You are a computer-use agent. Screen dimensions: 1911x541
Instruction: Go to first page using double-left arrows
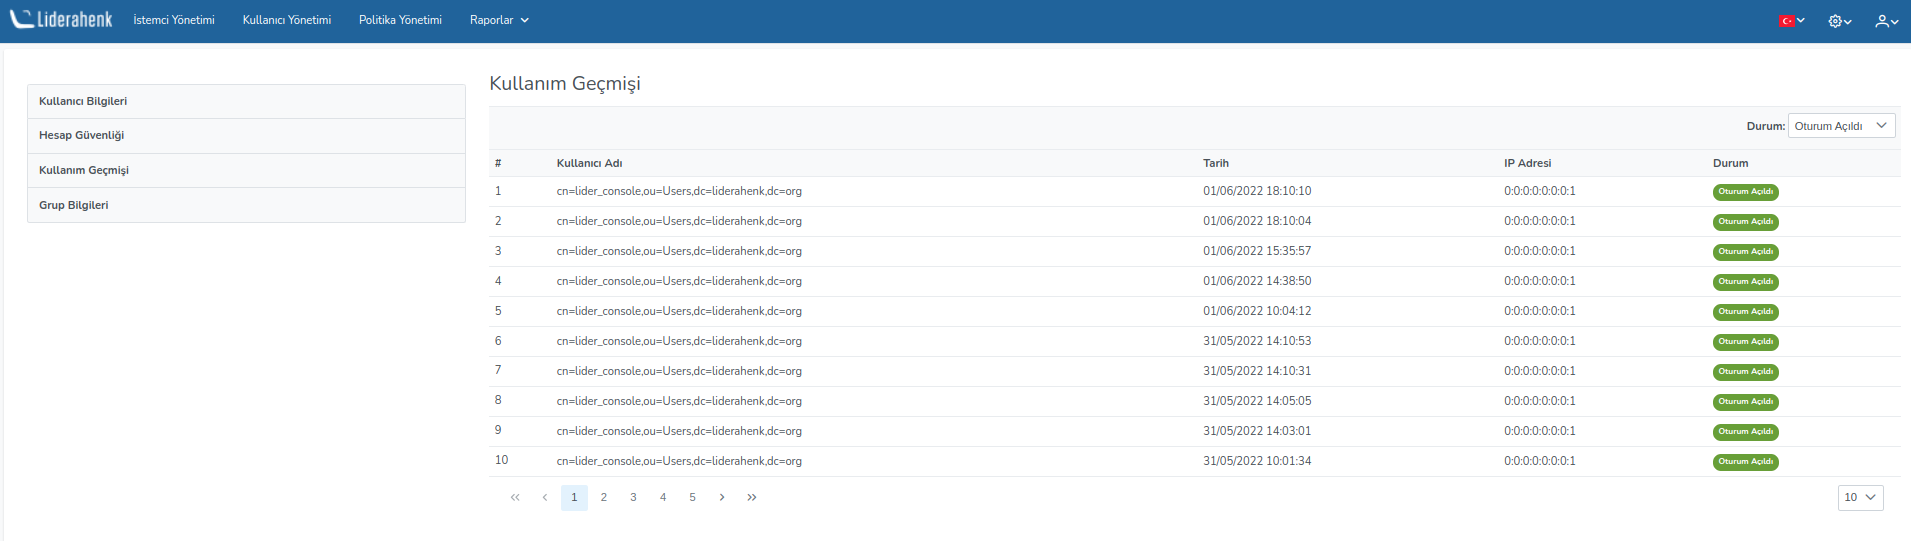515,498
